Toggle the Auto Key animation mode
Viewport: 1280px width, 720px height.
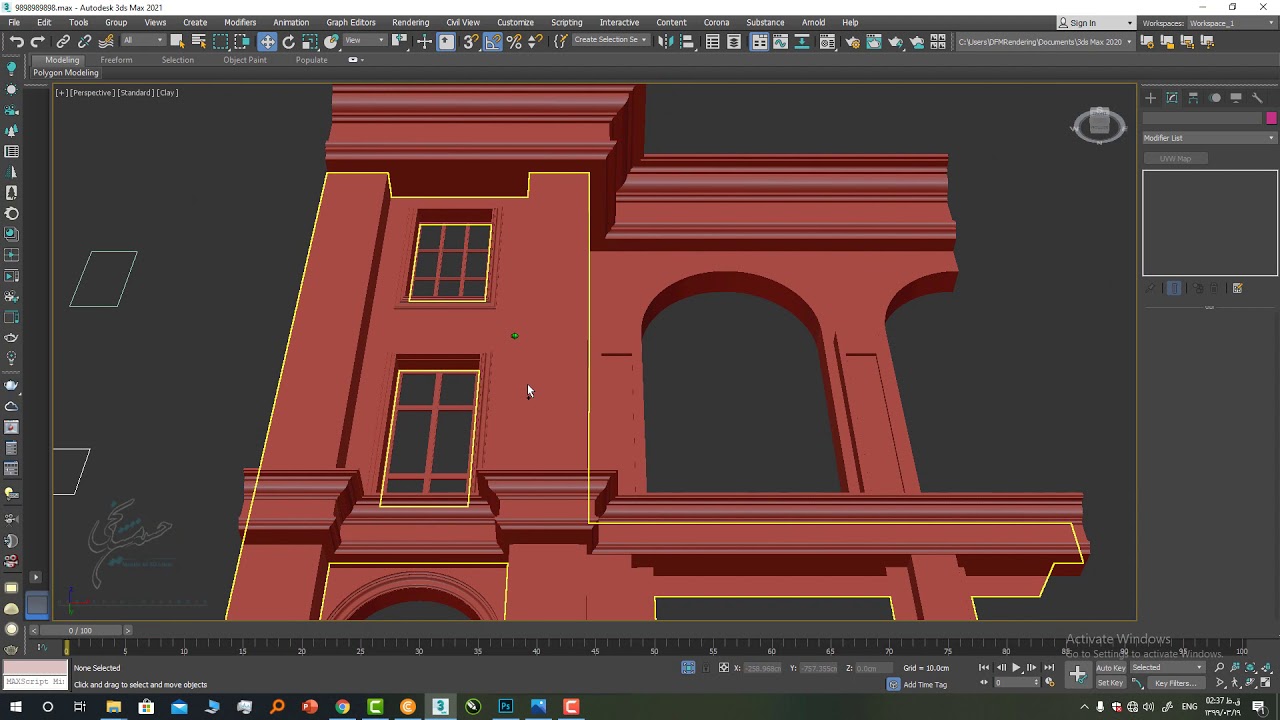click(1110, 668)
